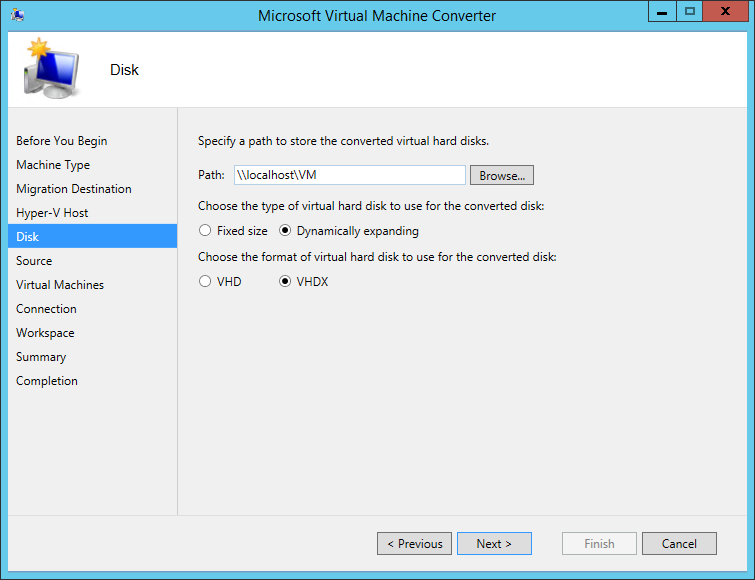Click the 'Path:' label

[211, 175]
